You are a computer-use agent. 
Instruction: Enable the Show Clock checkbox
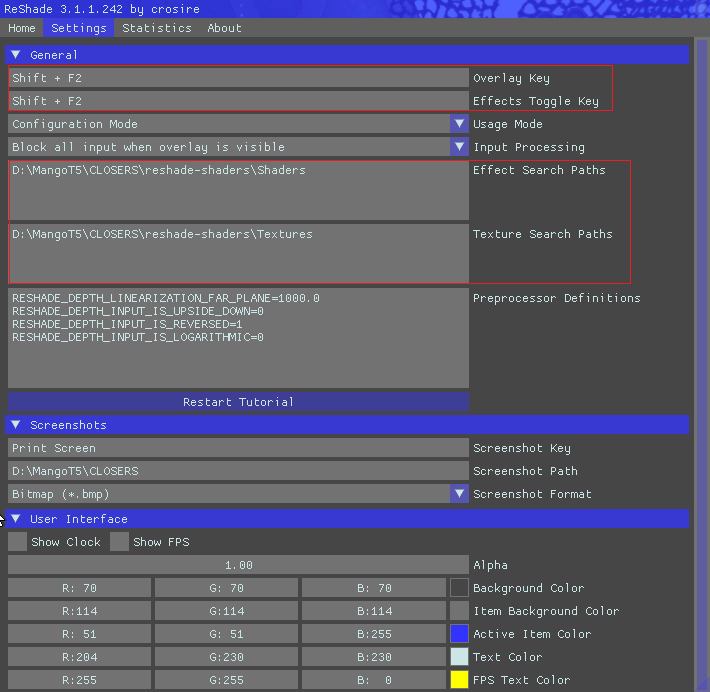click(18, 542)
